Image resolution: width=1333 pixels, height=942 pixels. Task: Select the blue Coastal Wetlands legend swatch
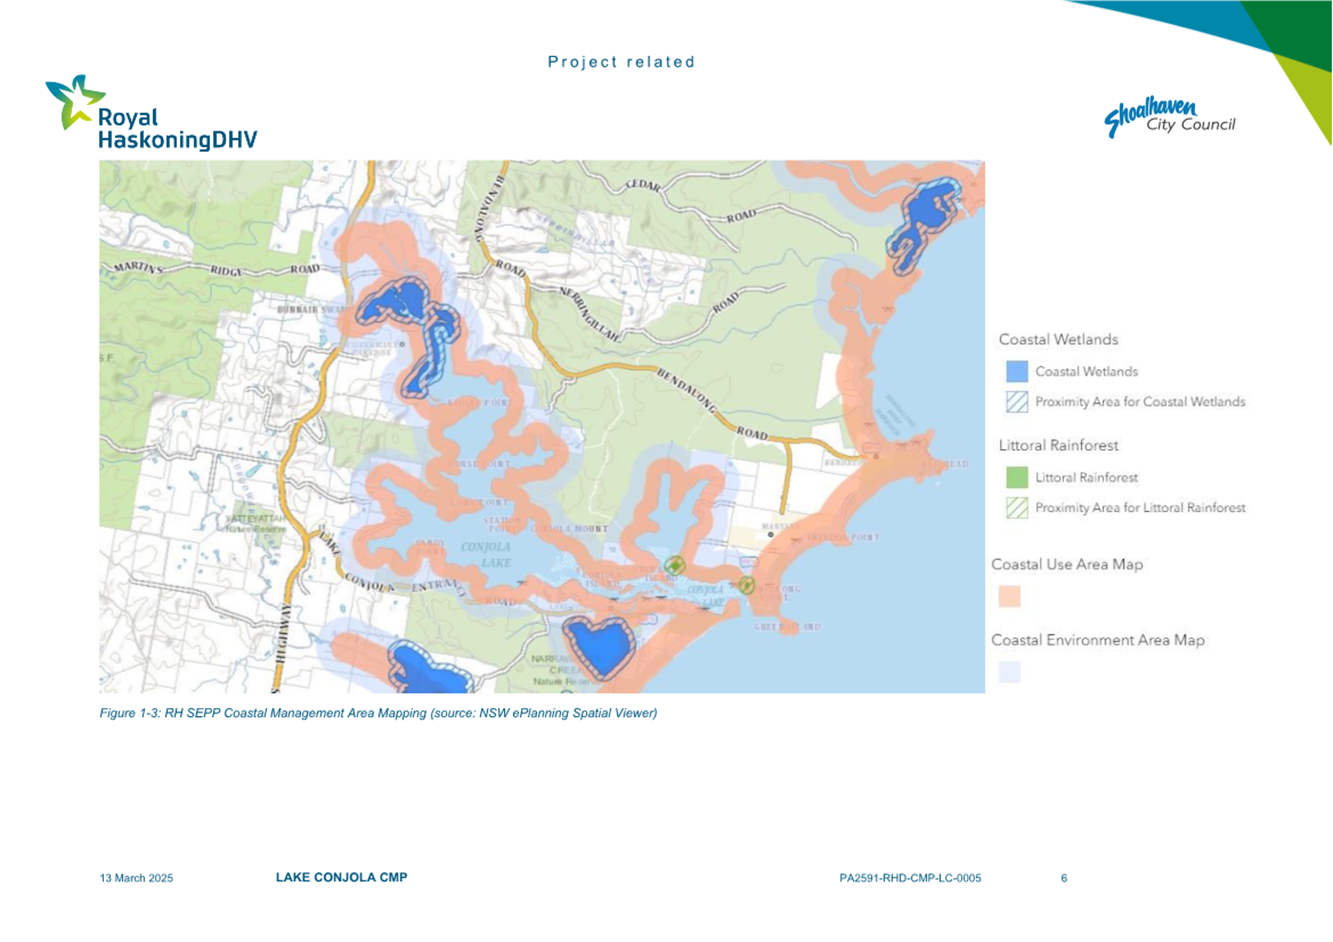tap(1016, 372)
